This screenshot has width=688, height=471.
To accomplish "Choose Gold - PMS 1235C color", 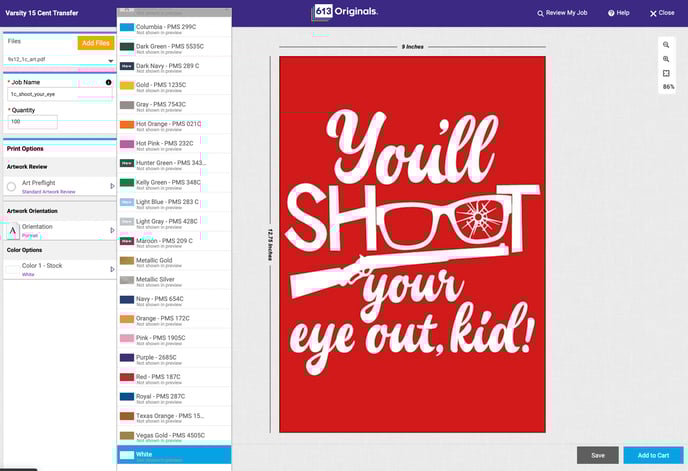I will [174, 86].
